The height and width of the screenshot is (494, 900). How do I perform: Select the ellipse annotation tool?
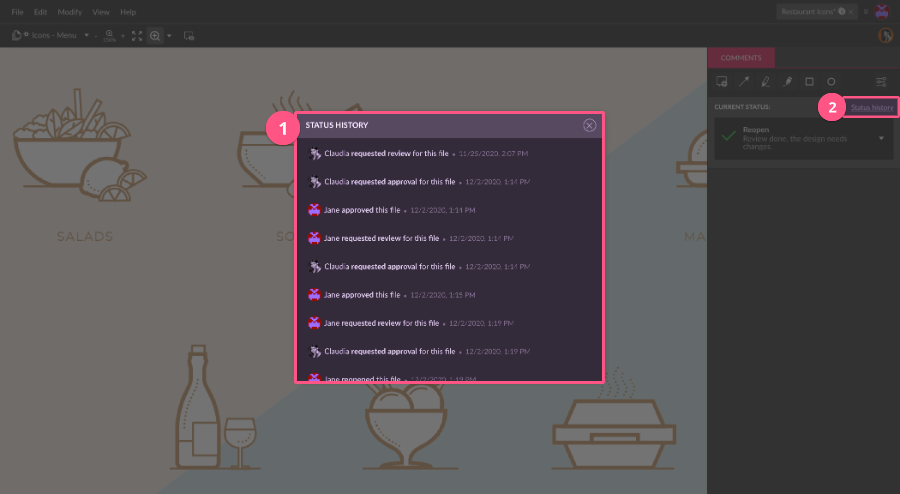831,81
